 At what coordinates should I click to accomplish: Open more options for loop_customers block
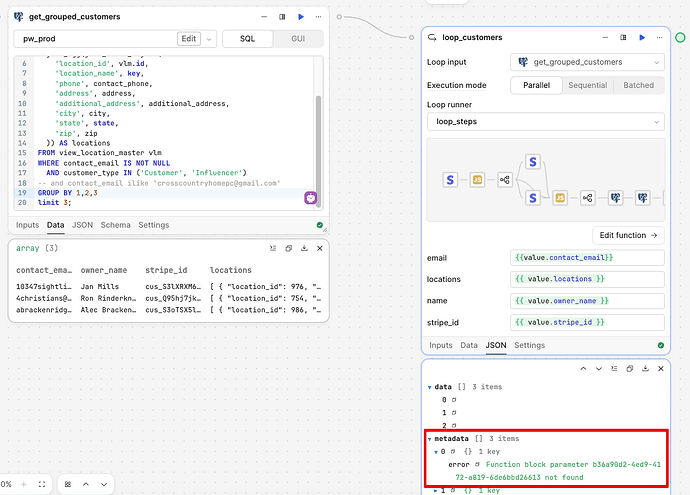(659, 37)
